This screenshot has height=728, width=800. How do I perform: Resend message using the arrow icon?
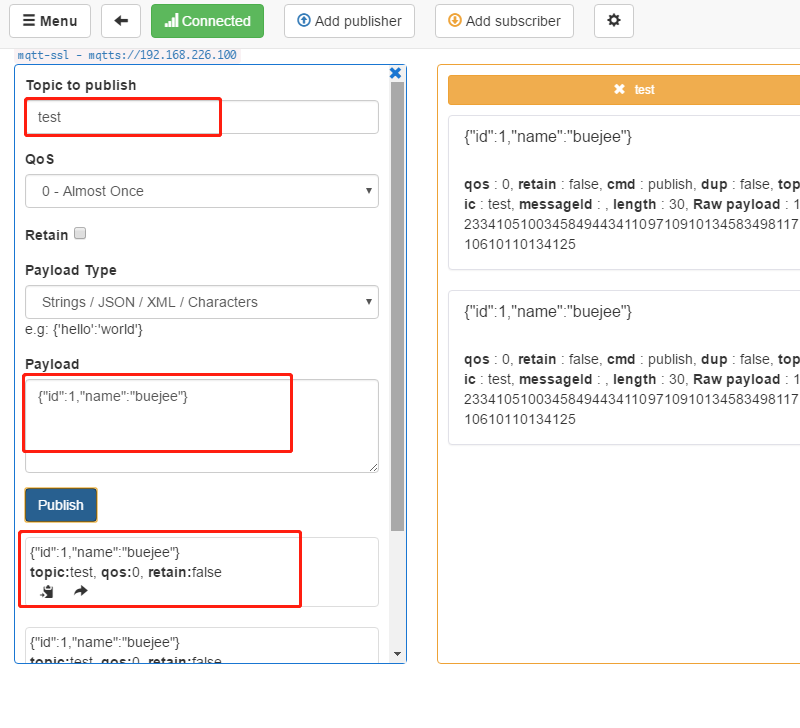pos(80,591)
